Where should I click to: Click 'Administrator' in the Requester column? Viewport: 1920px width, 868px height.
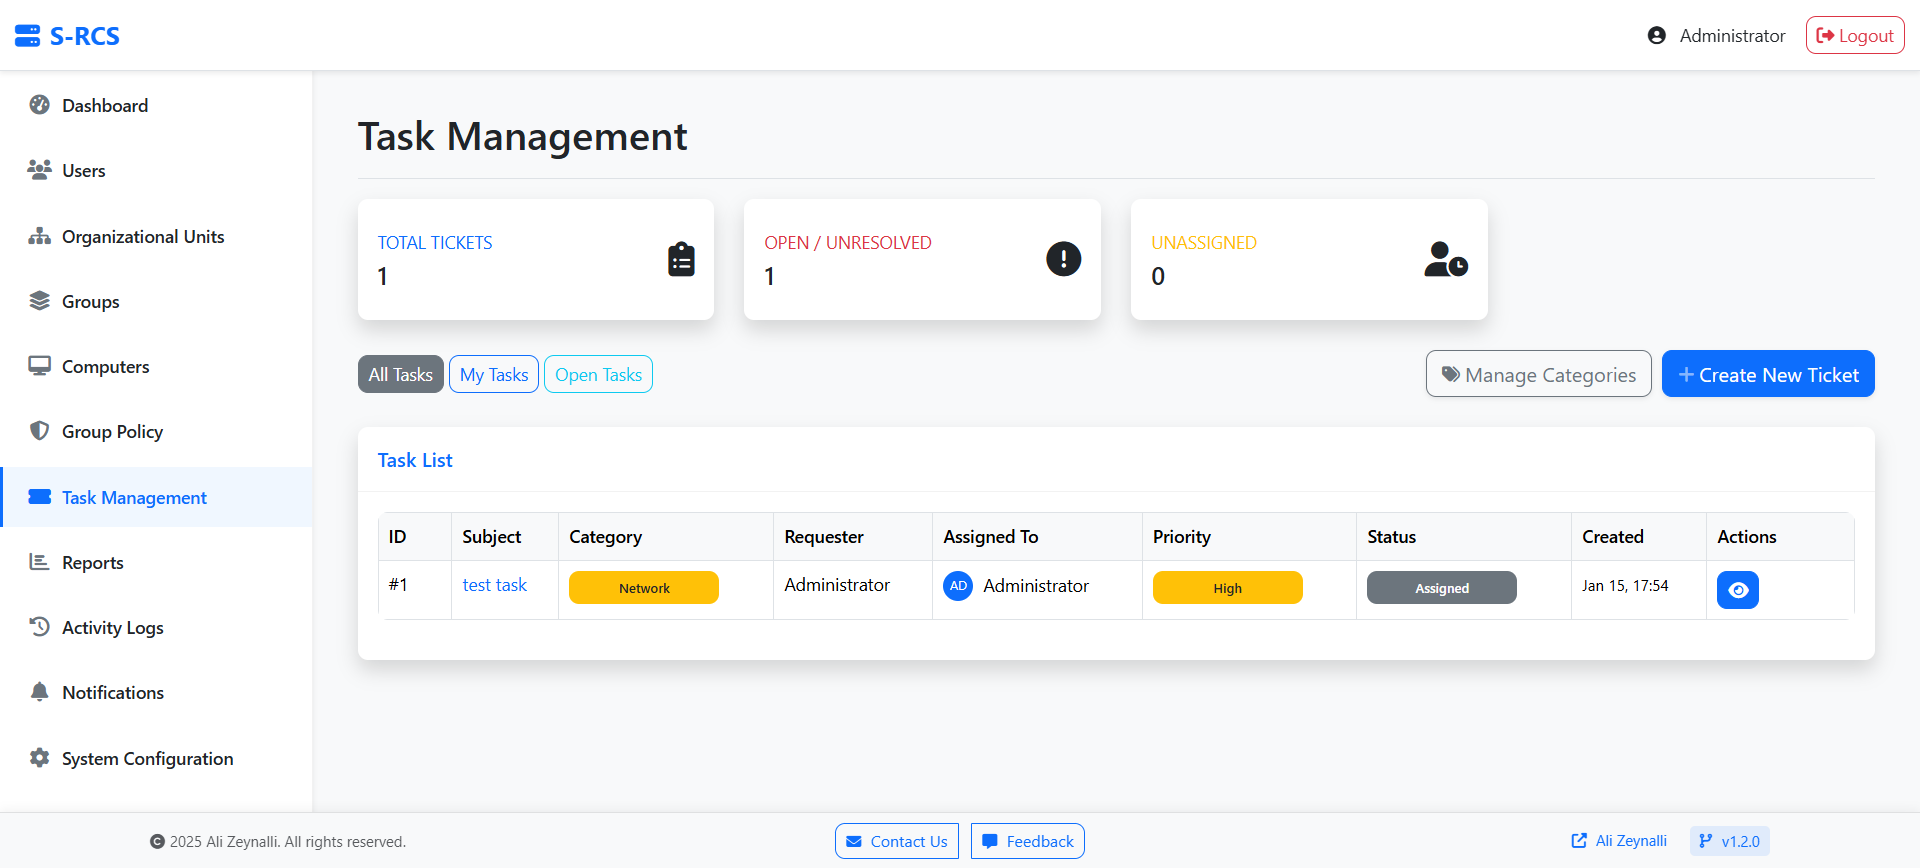pyautogui.click(x=837, y=585)
